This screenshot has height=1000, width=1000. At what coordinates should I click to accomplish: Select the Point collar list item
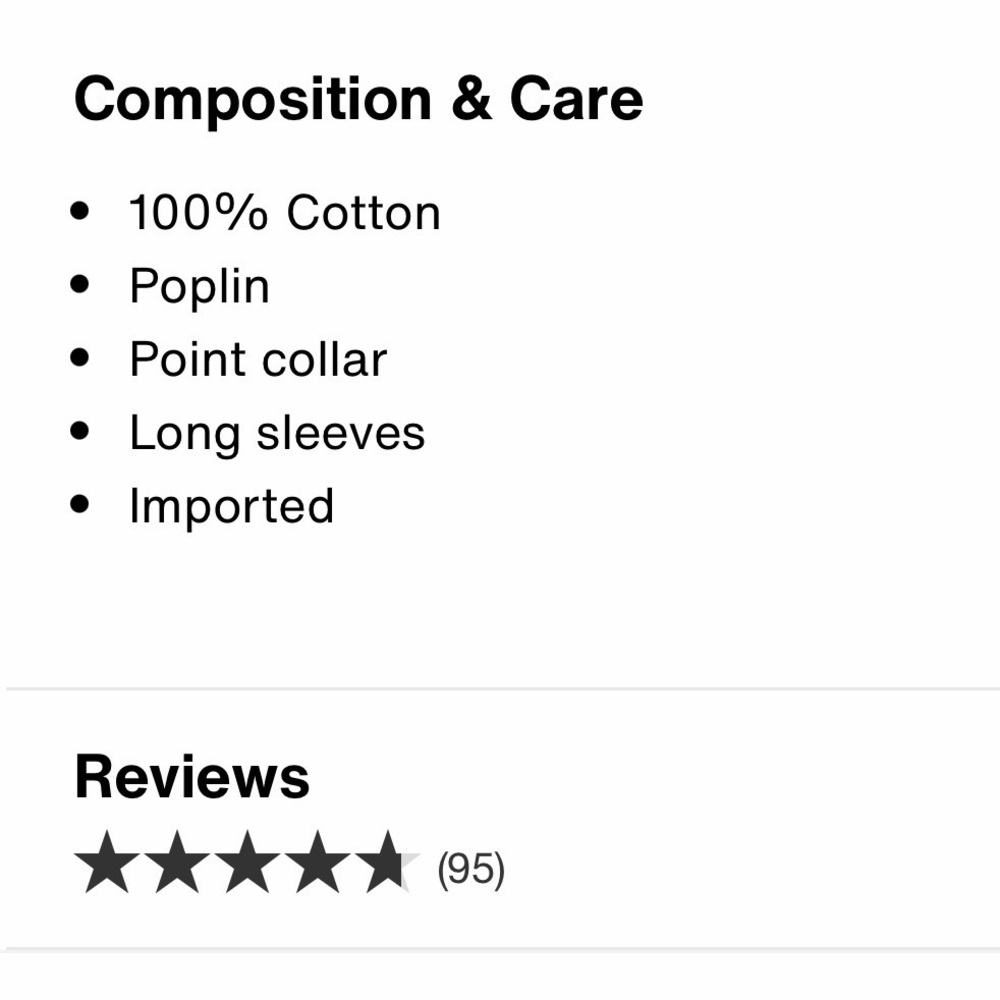point(258,359)
